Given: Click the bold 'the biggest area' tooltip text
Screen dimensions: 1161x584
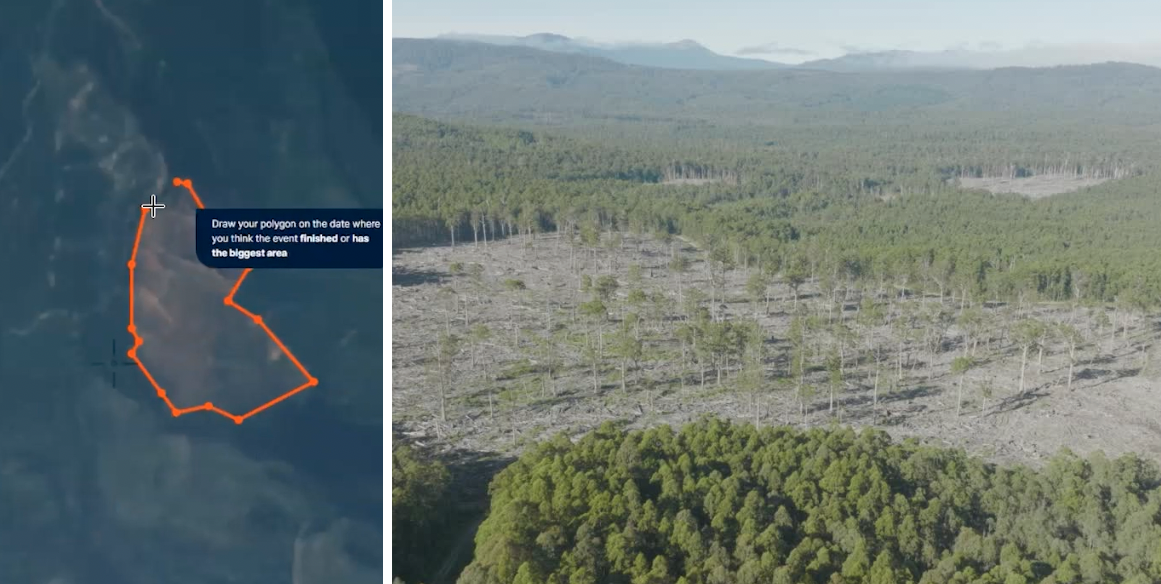Looking at the screenshot, I should [x=250, y=253].
